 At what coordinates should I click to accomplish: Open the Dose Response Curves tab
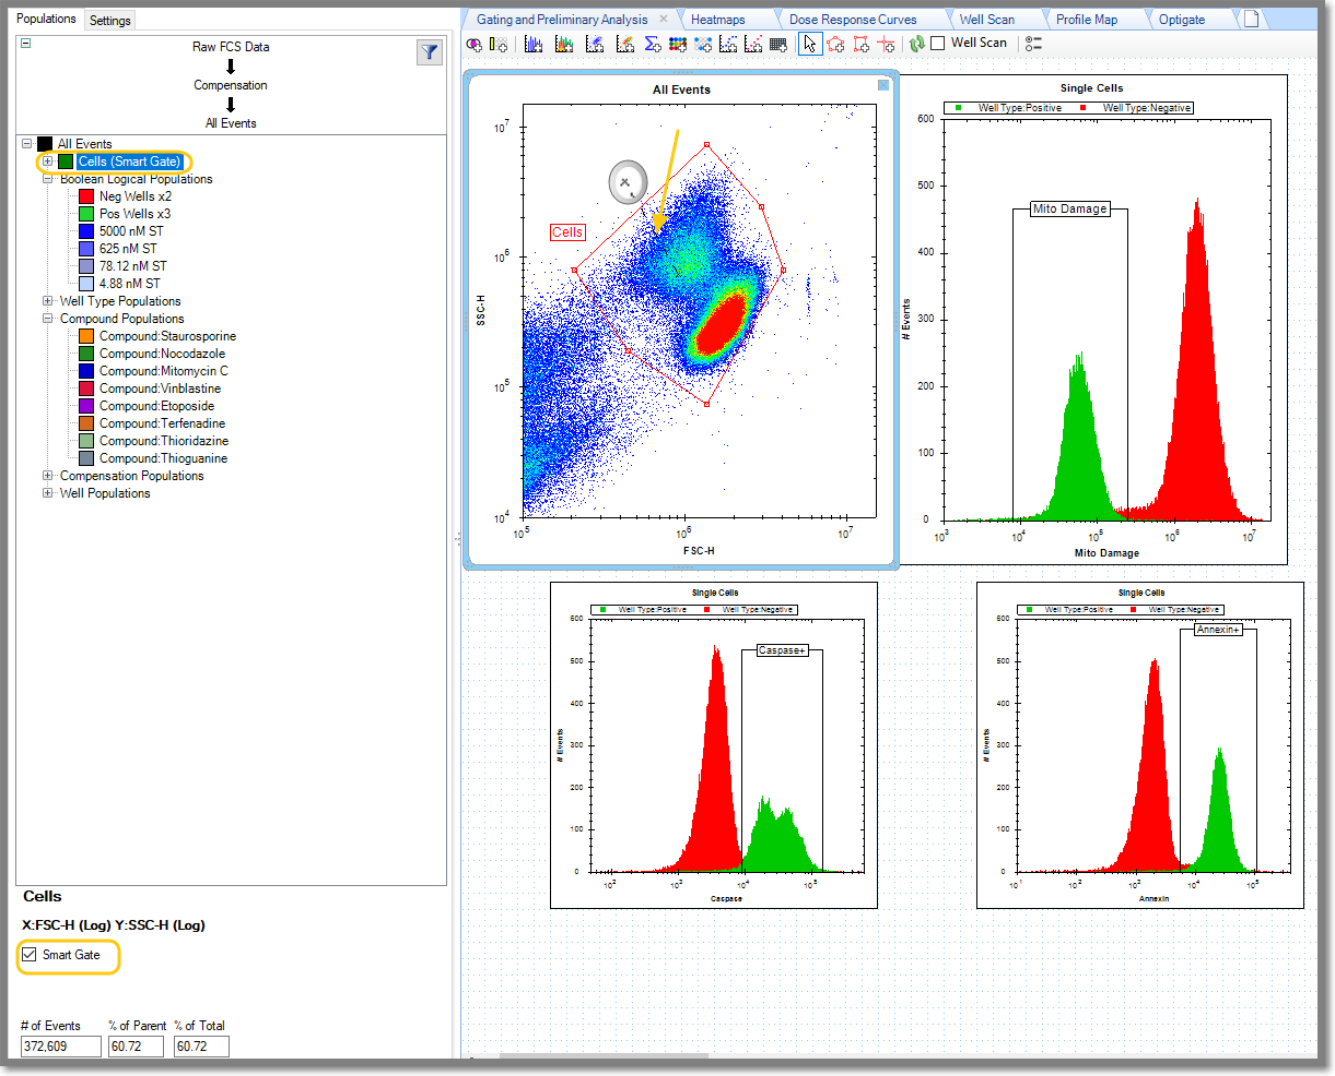click(x=853, y=19)
